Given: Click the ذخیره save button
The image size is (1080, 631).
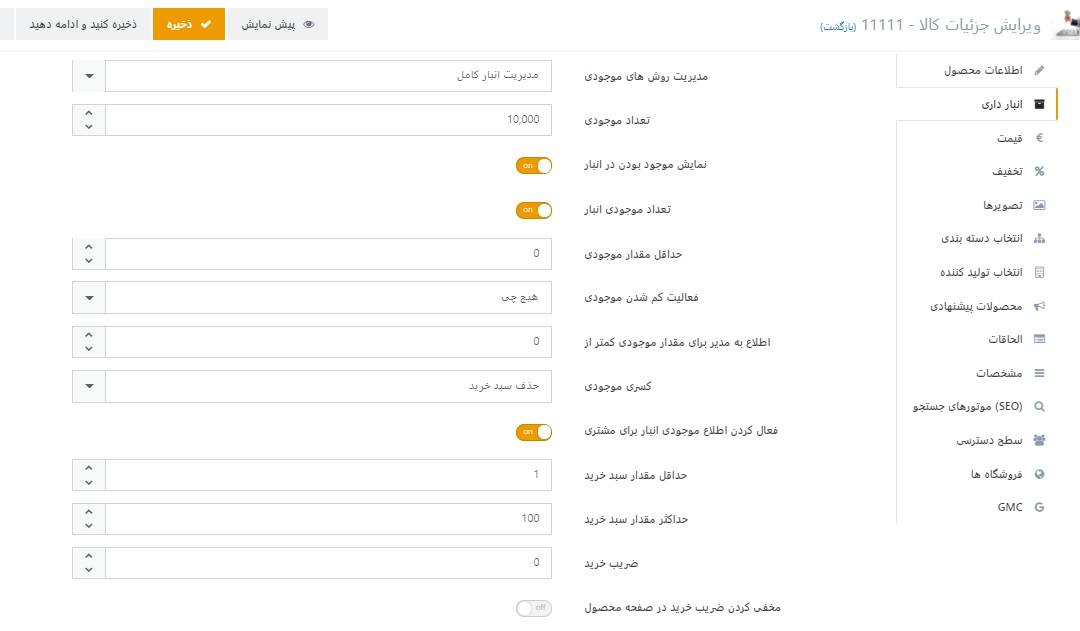Looking at the screenshot, I should click(x=189, y=24).
